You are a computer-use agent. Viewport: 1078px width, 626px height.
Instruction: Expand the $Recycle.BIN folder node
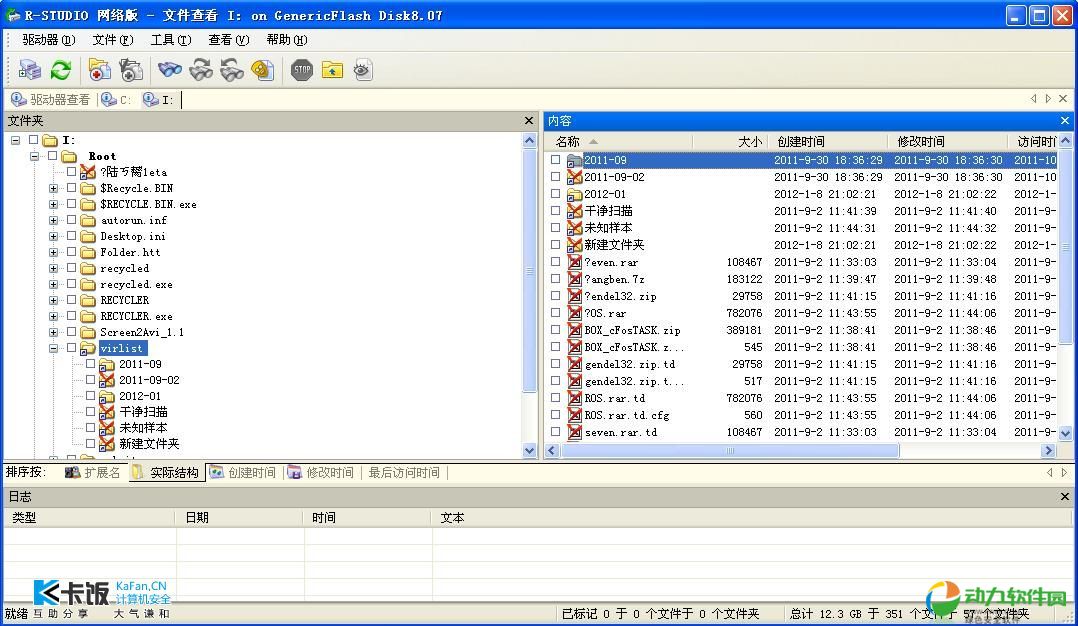click(x=53, y=188)
